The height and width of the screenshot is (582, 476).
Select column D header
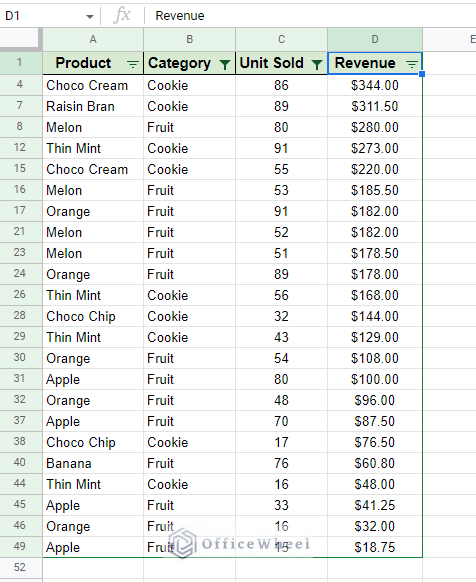(375, 39)
